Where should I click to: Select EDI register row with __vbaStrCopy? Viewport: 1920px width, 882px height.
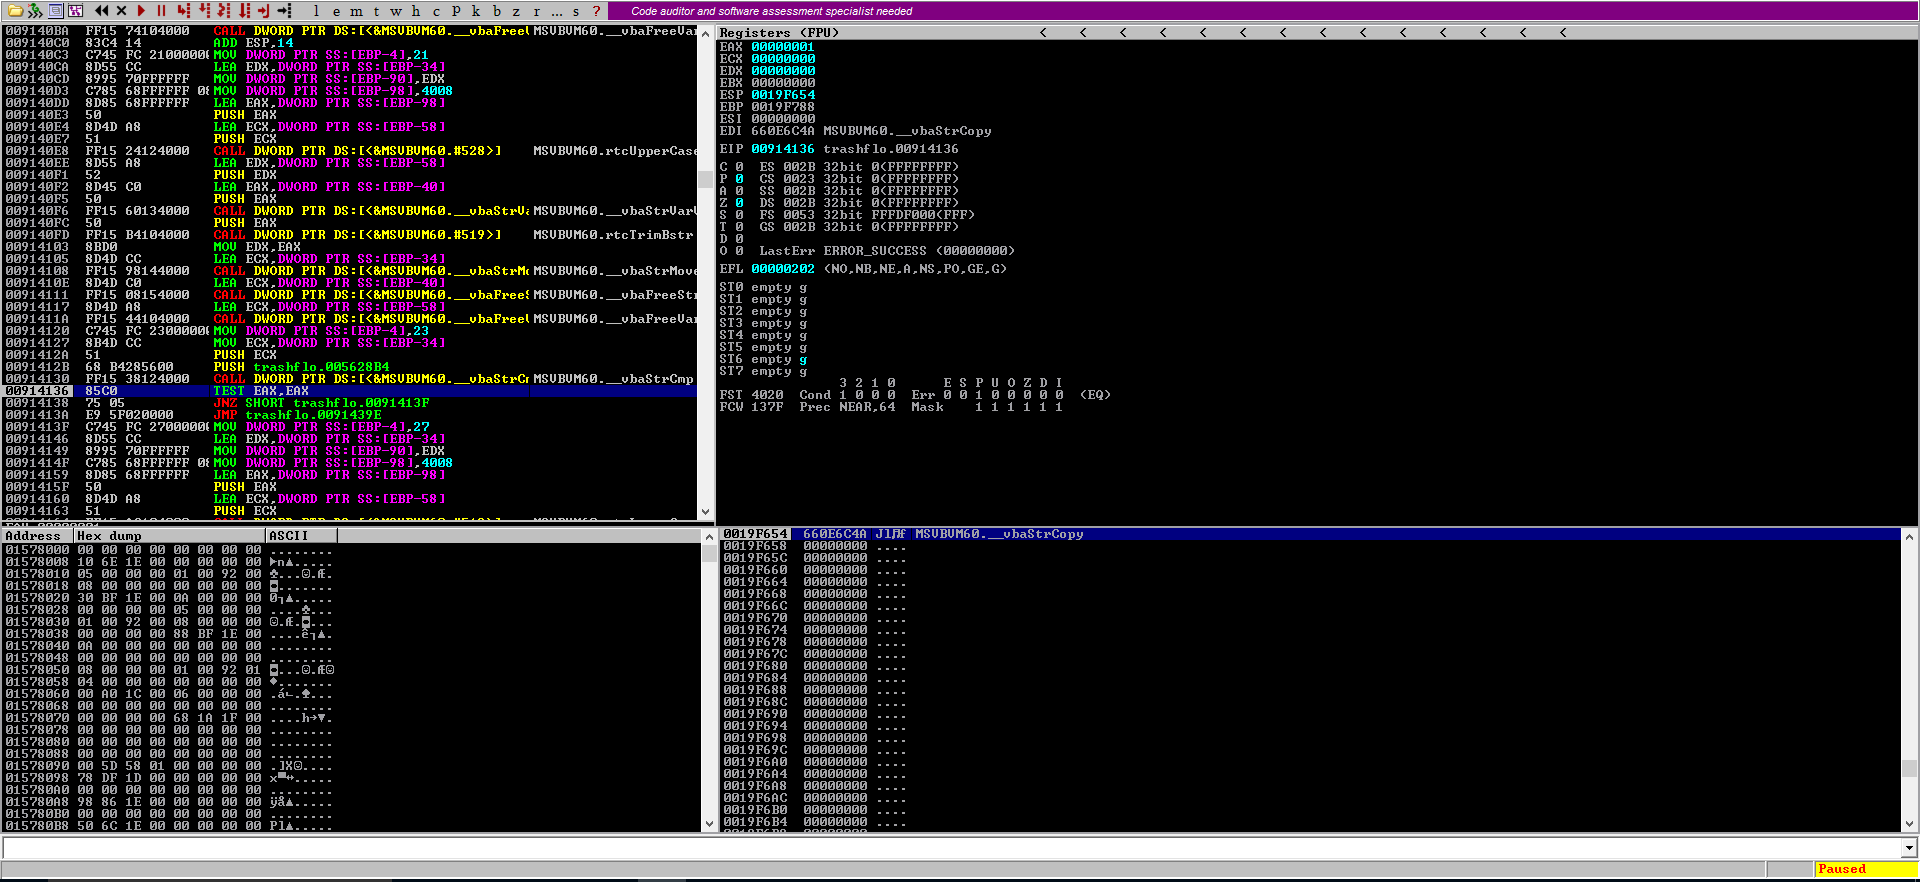856,131
